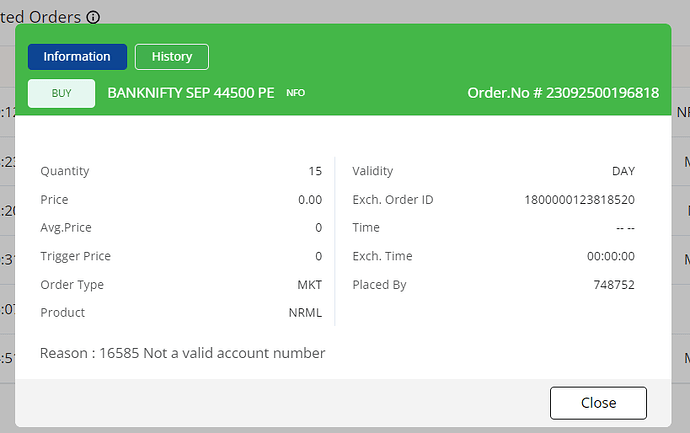Click the Price value 0.00
The height and width of the screenshot is (433, 690).
[x=310, y=200]
